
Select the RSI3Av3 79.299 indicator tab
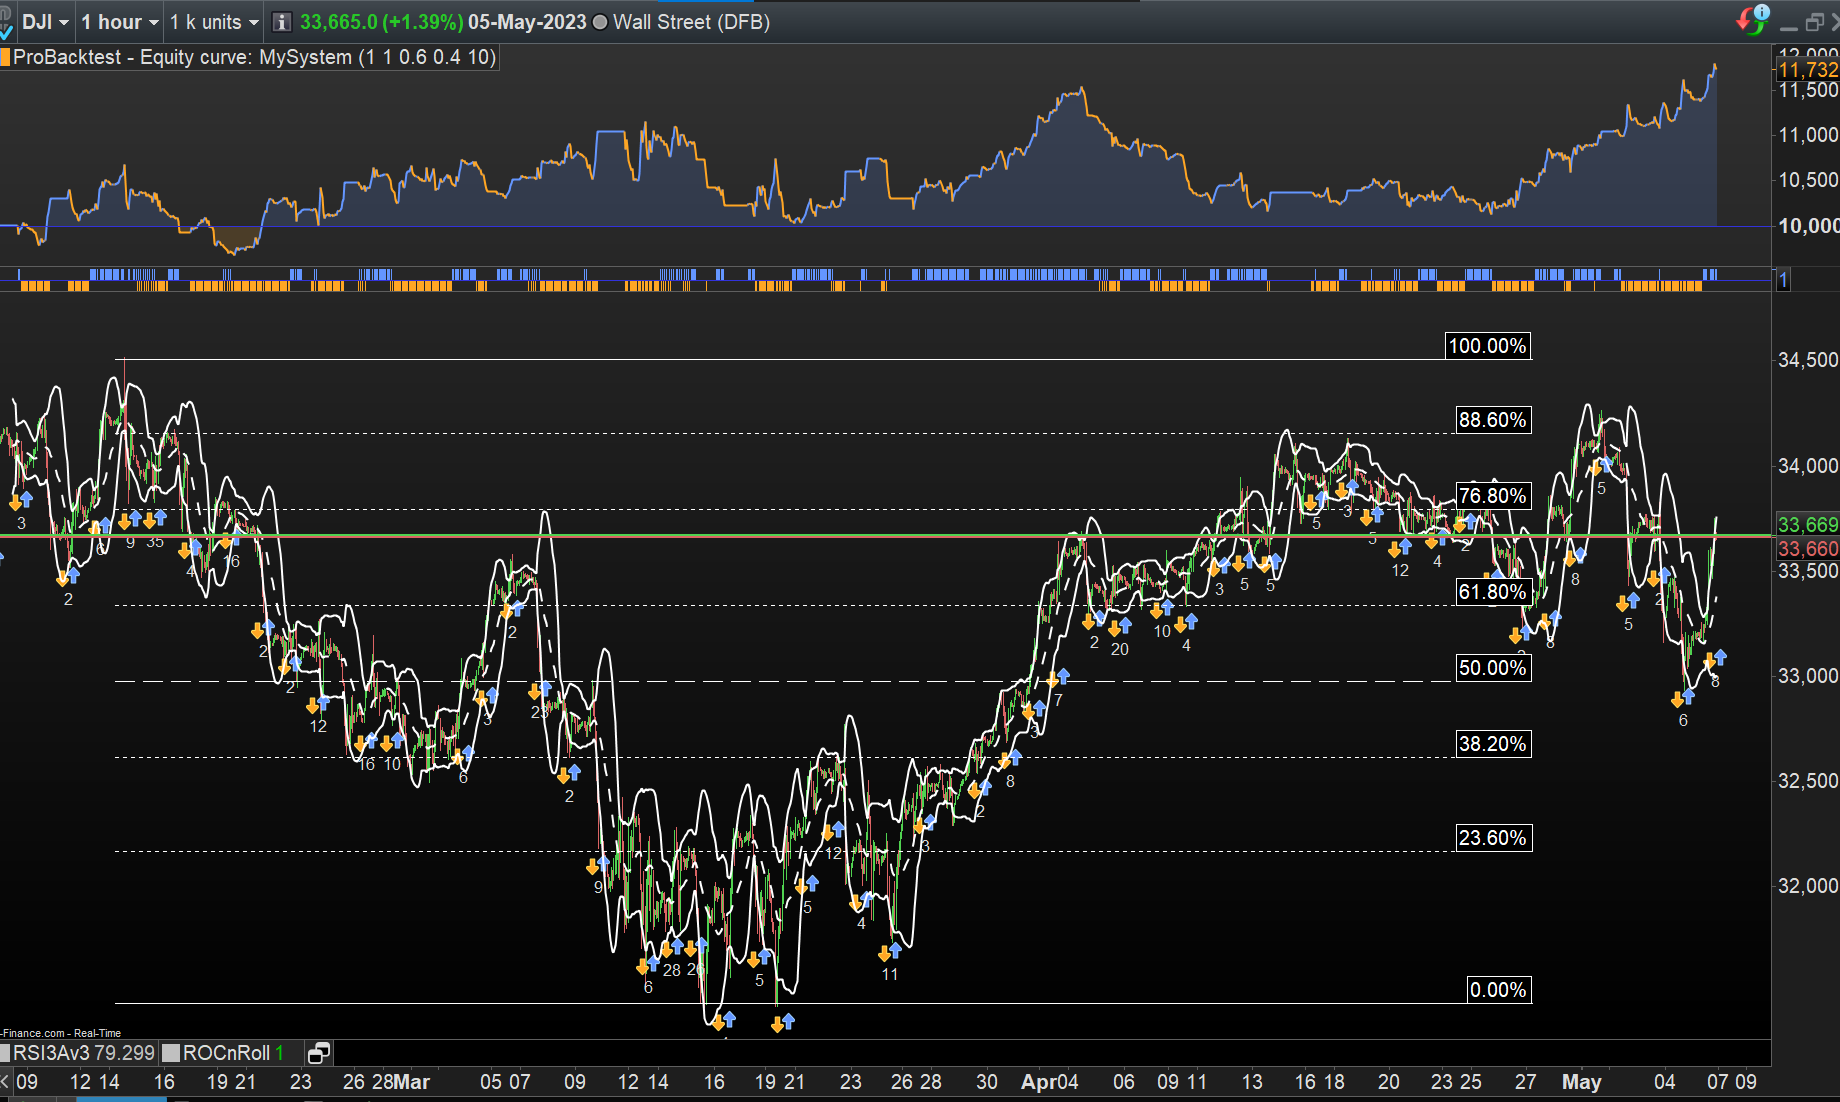84,1053
